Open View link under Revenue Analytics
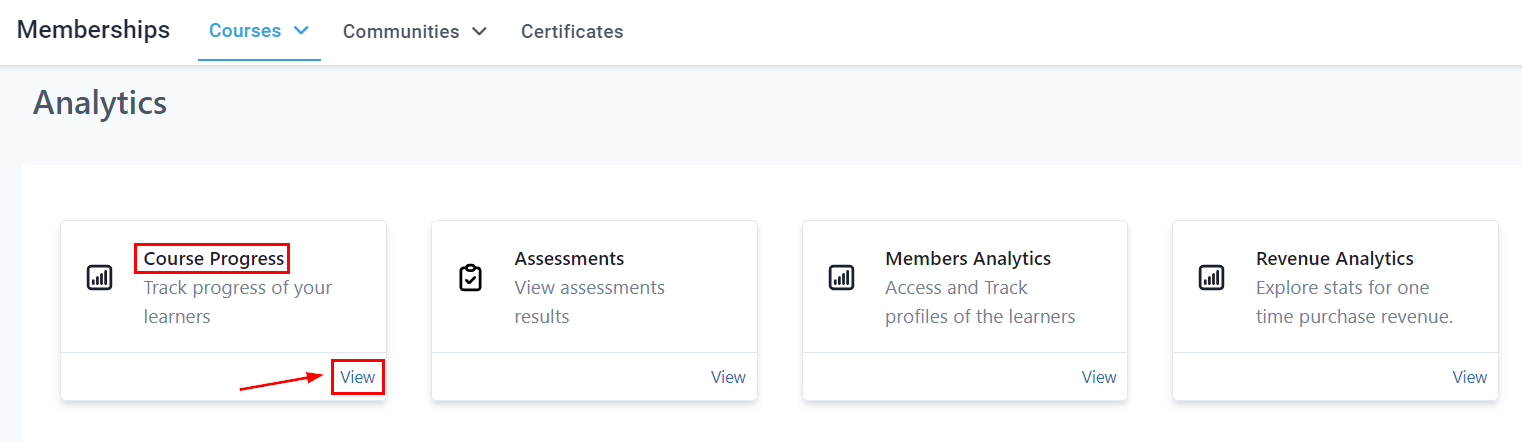The image size is (1522, 442). point(1469,377)
